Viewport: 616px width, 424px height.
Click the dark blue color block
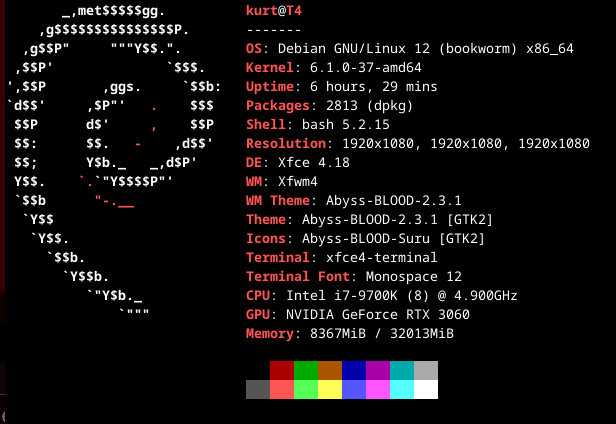click(354, 371)
